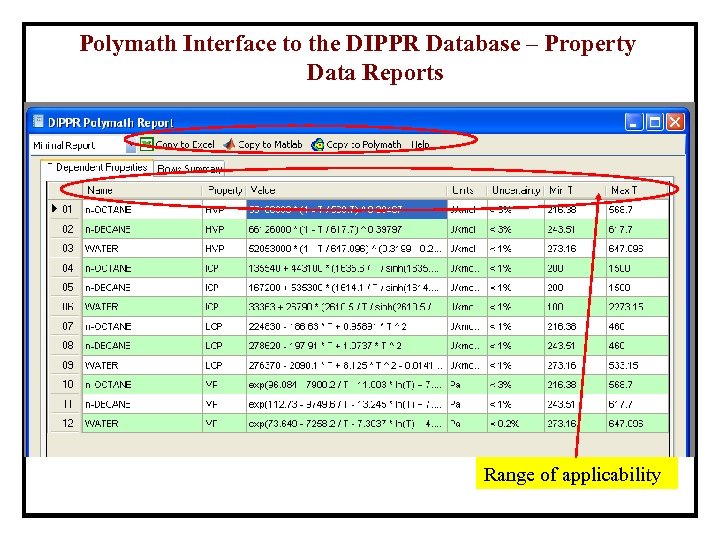The width and height of the screenshot is (720, 540).
Task: Click the highlighted Value cell in row 01
Action: [x=347, y=209]
